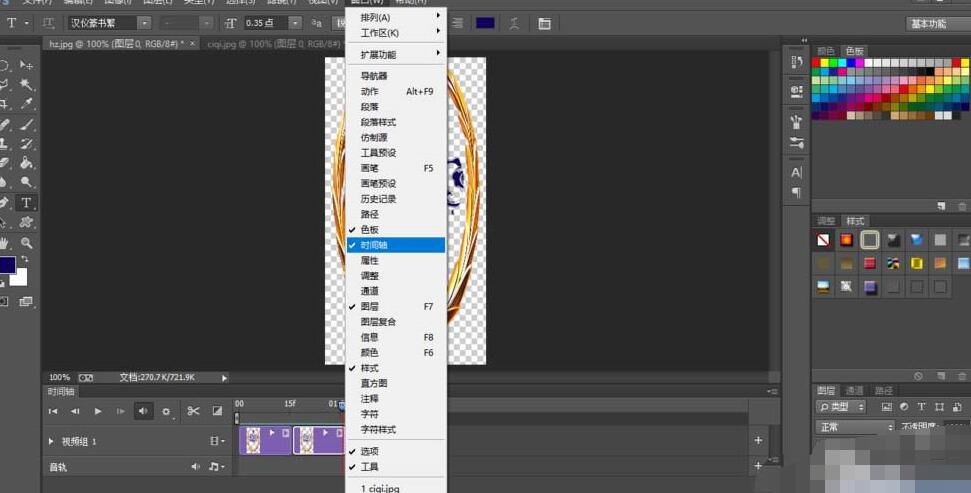Open the Character panel icon in dock

pyautogui.click(x=796, y=173)
